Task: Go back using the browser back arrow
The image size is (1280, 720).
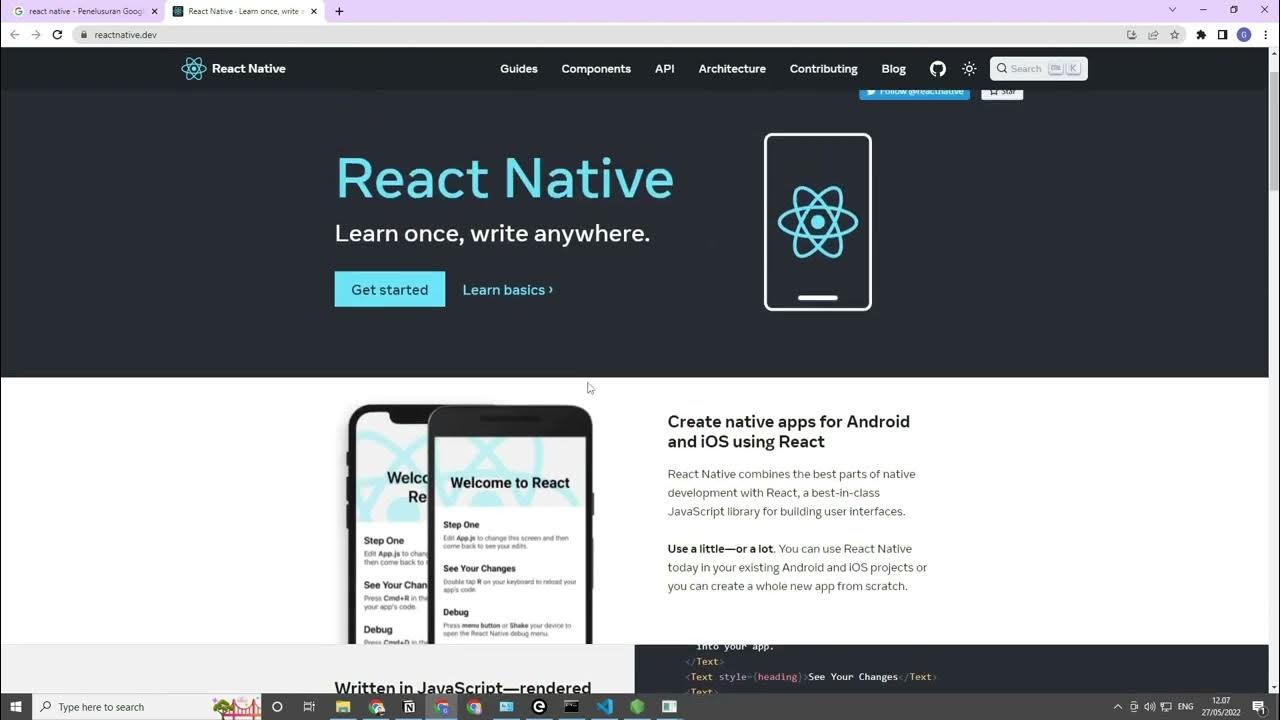Action: click(14, 35)
